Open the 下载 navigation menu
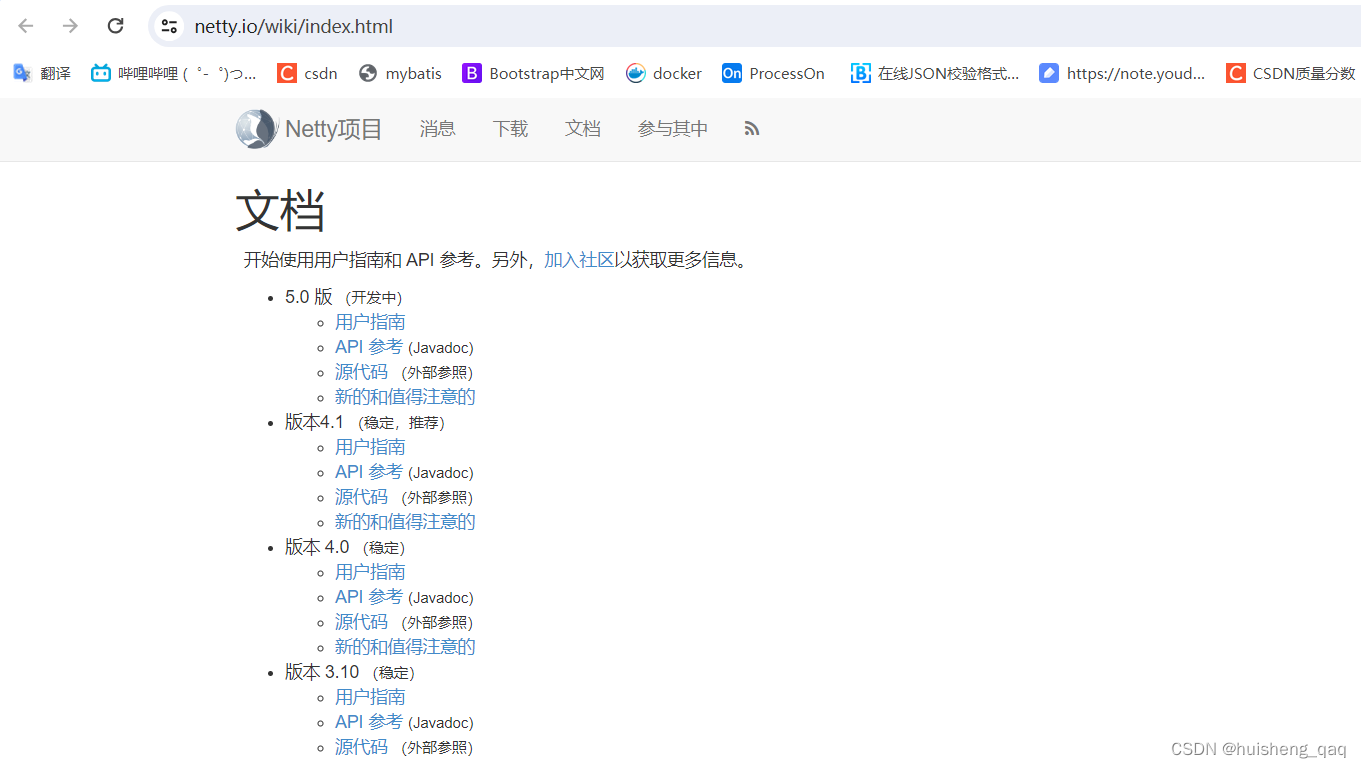Viewport: 1361px width, 768px height. 510,129
